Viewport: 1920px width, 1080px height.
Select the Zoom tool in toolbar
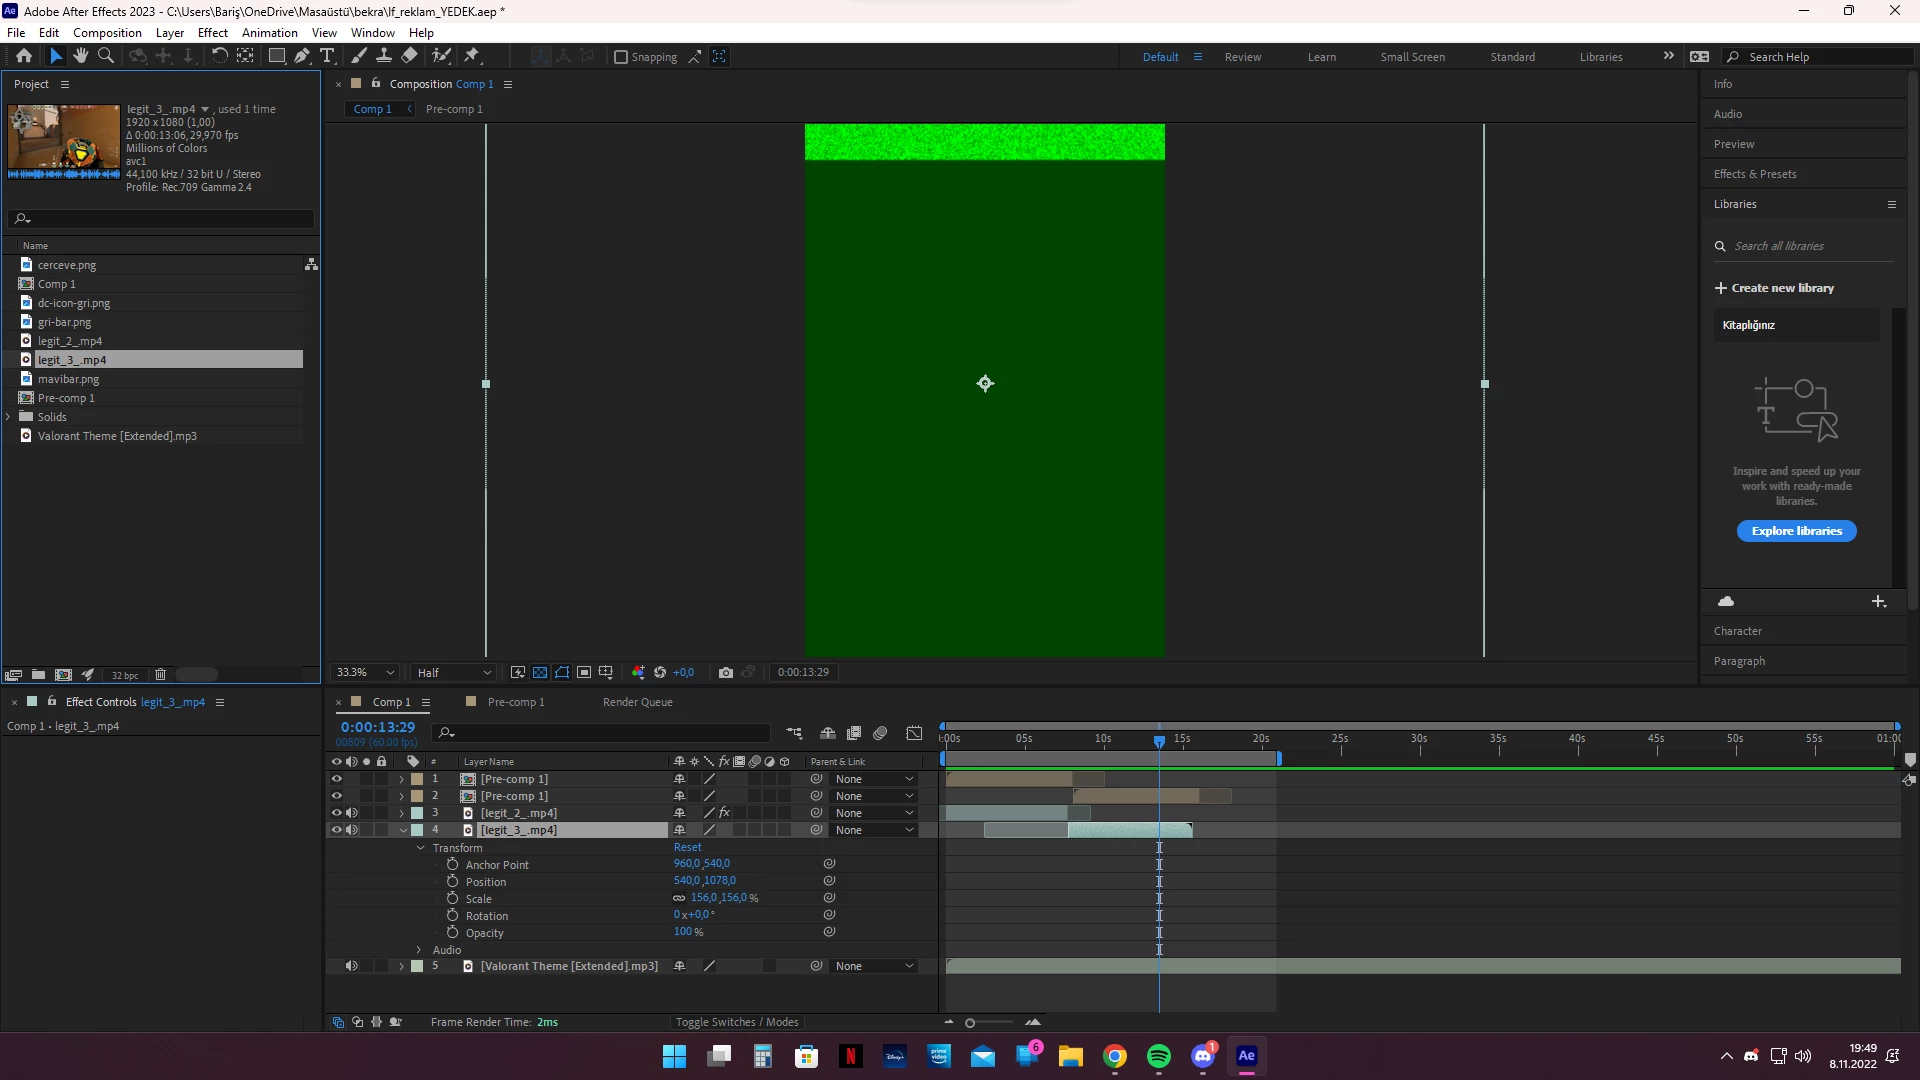(106, 56)
